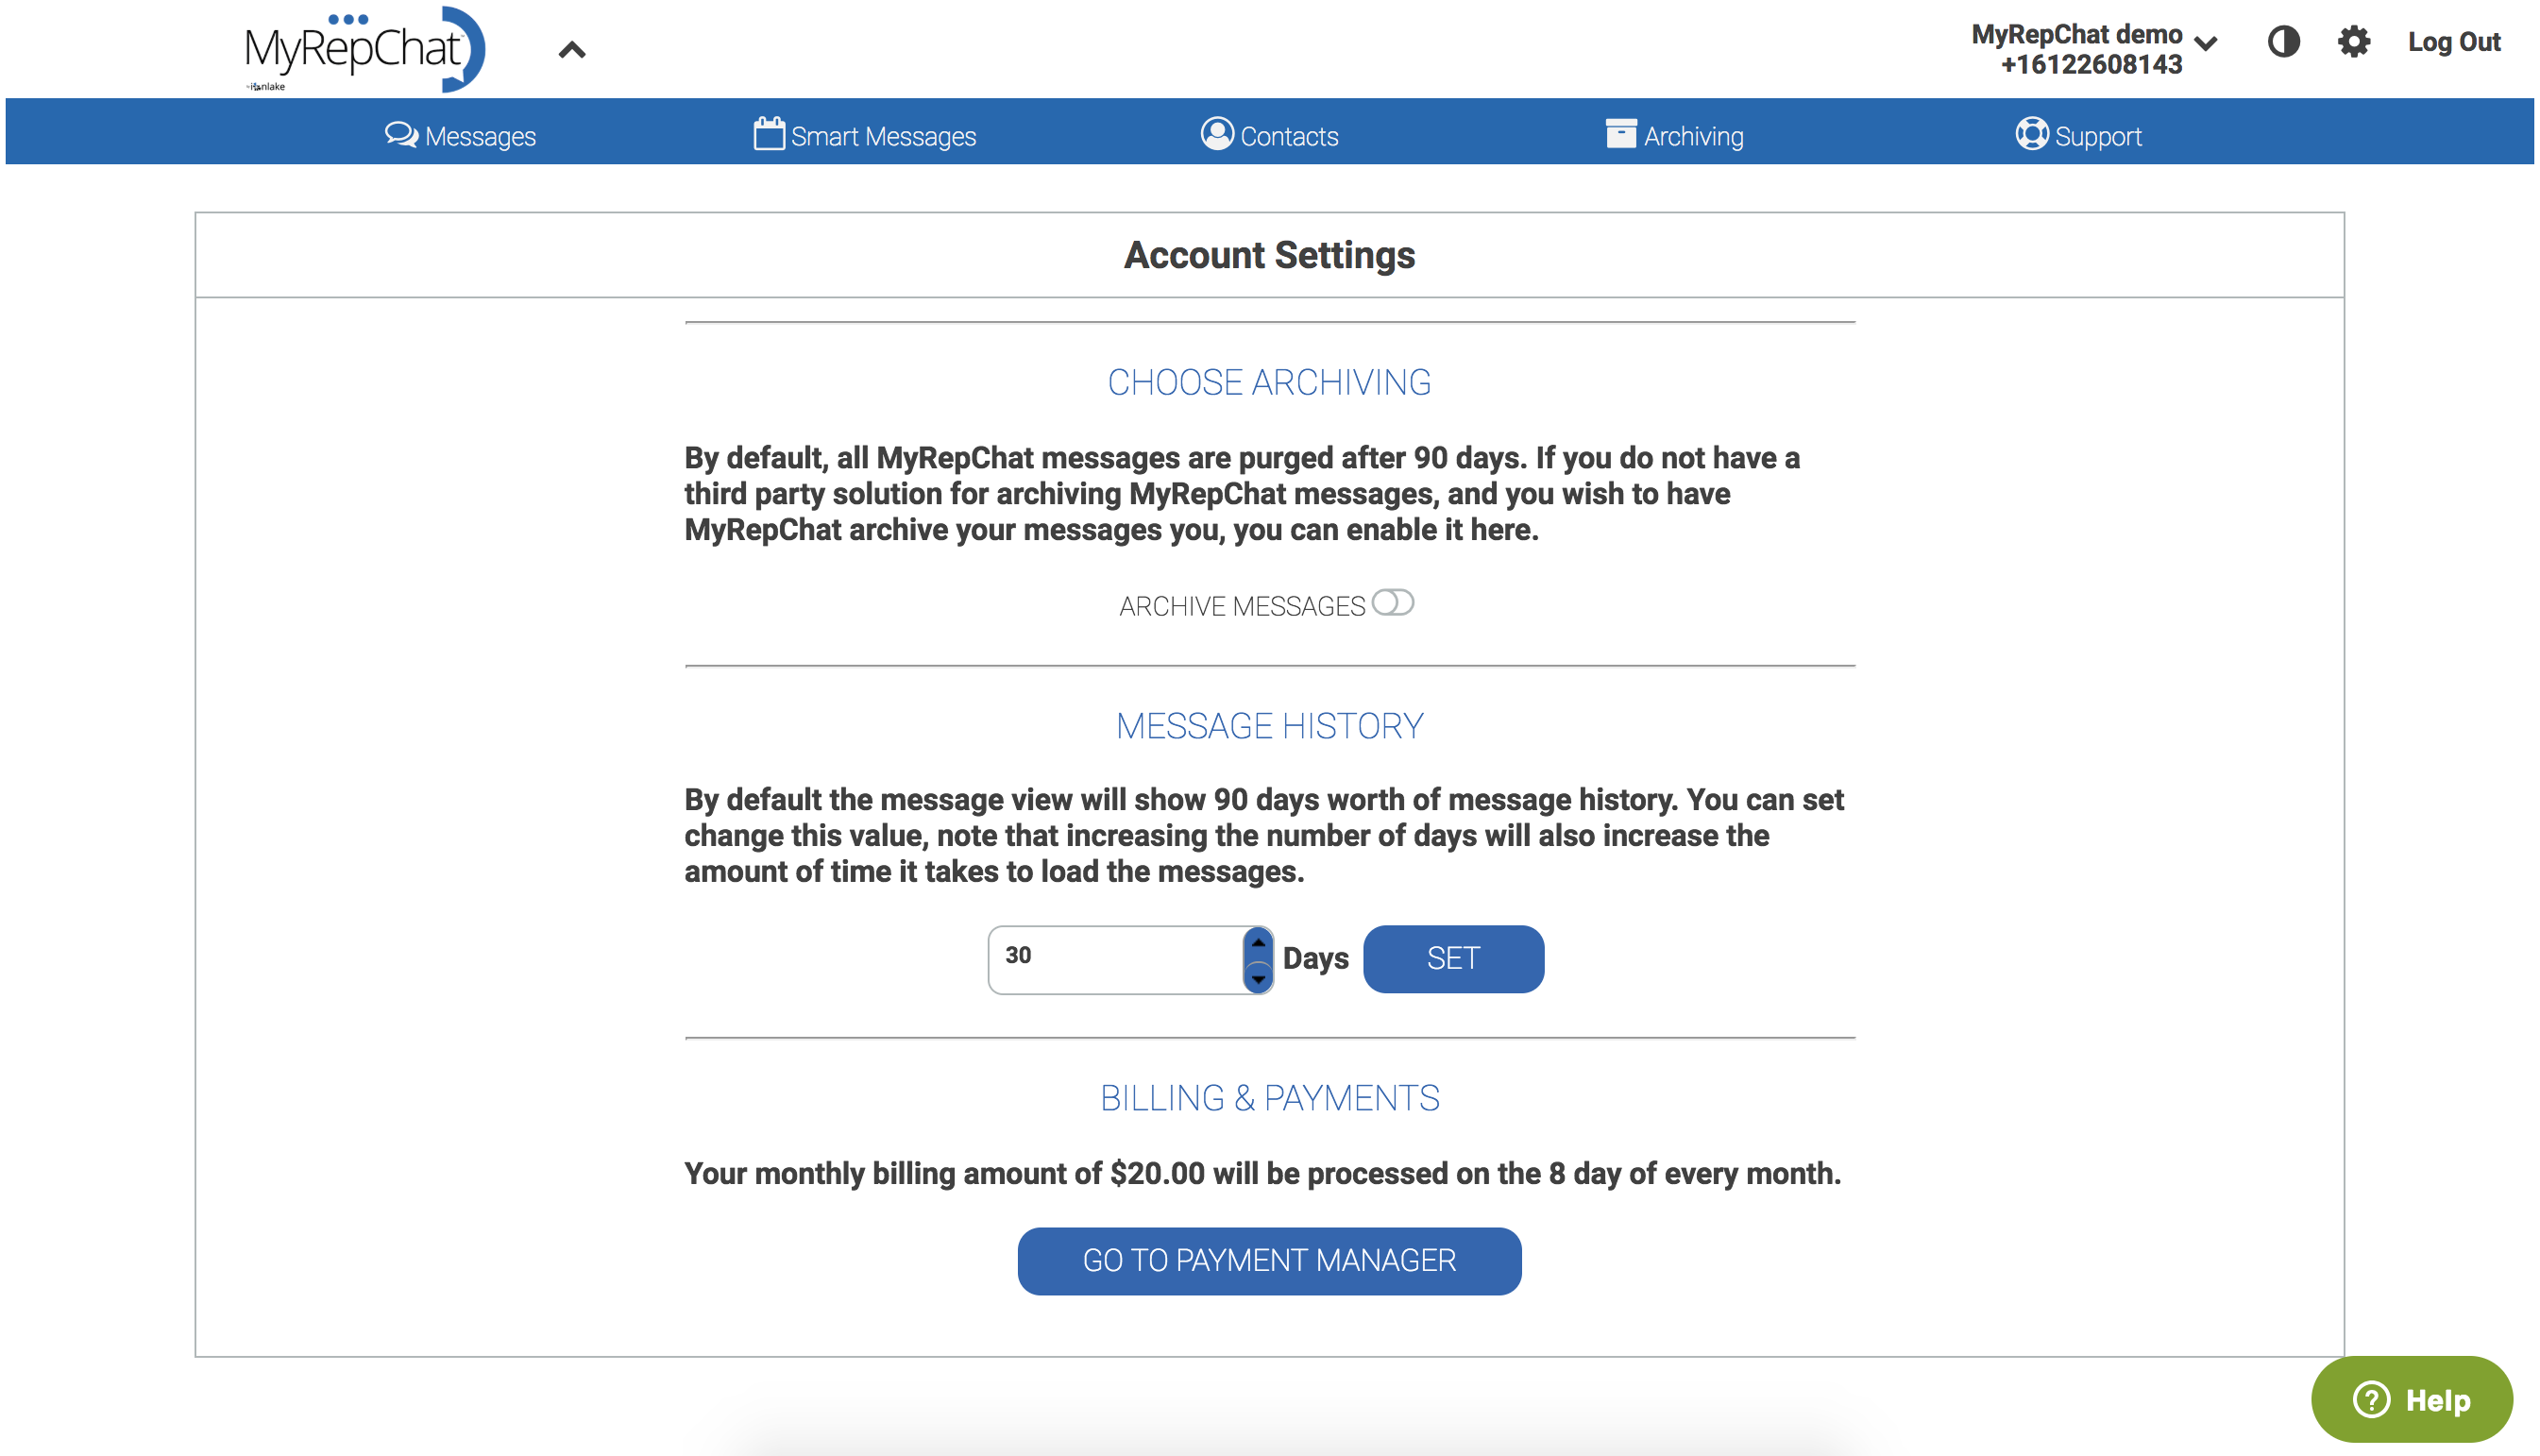
Task: Click the Archiving box icon
Action: click(x=1620, y=134)
